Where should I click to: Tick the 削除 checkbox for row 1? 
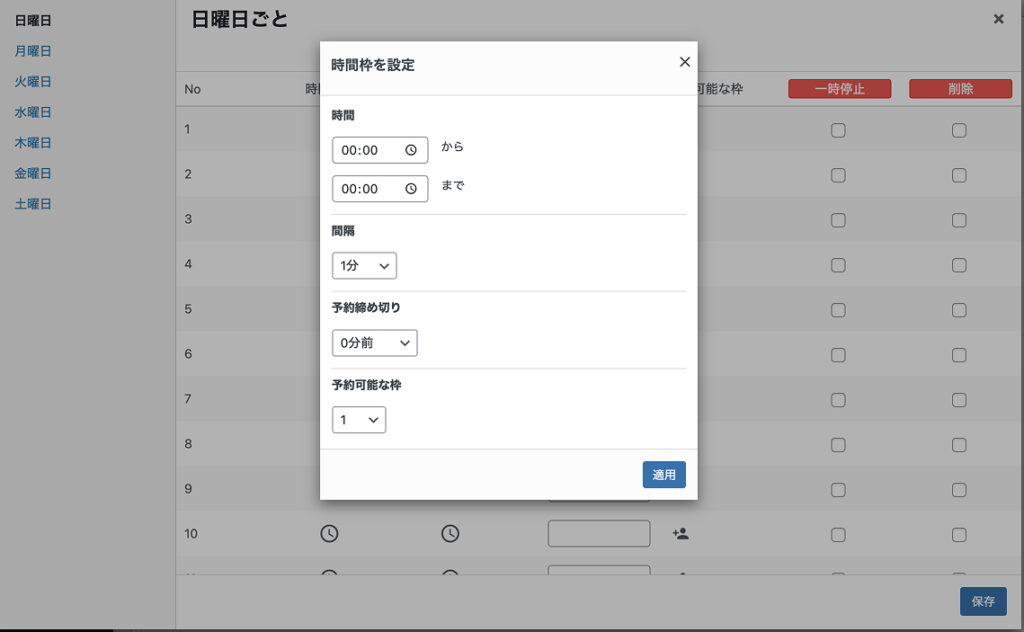click(959, 130)
